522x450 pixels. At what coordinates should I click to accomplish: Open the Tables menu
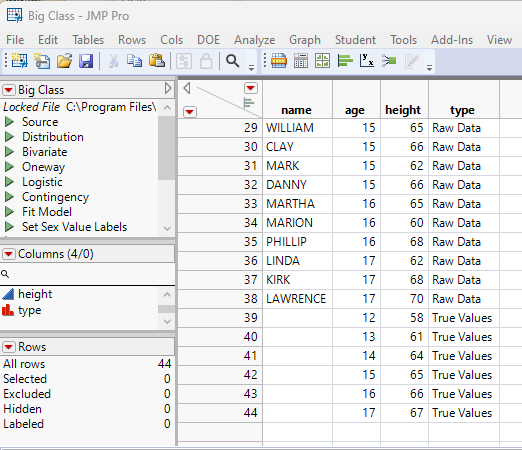[88, 40]
